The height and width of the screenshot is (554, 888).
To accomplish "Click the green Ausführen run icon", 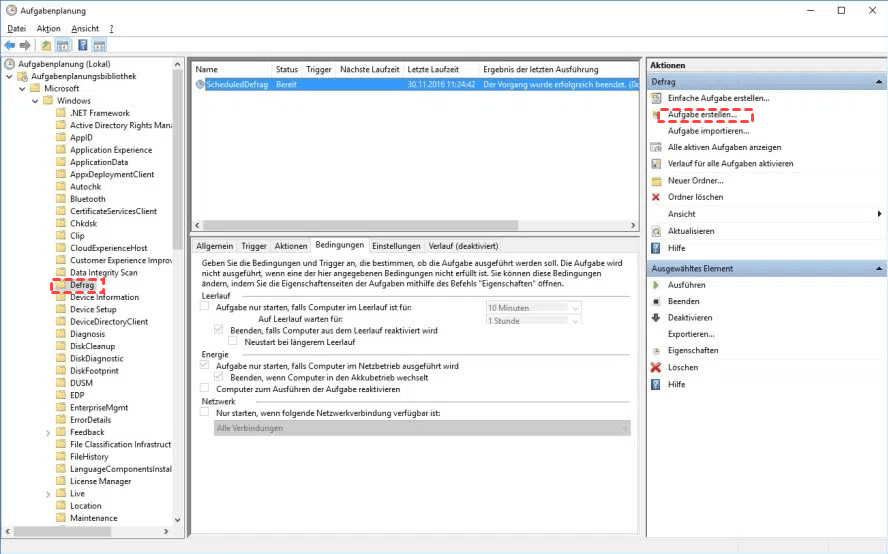I will (656, 285).
